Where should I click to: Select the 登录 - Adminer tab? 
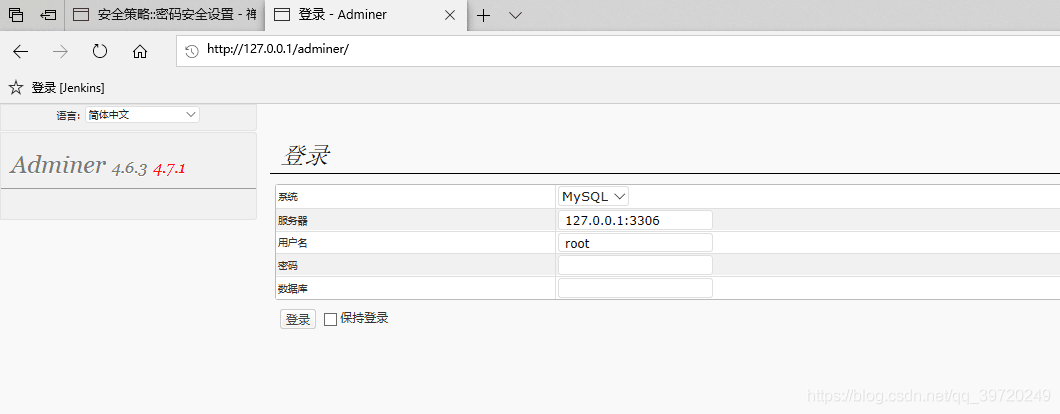click(365, 15)
